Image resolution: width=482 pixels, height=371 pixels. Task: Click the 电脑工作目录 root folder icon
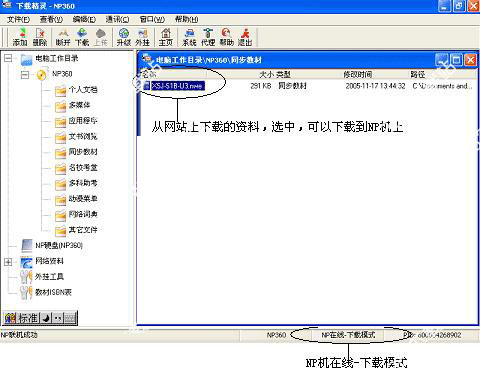(x=26, y=59)
